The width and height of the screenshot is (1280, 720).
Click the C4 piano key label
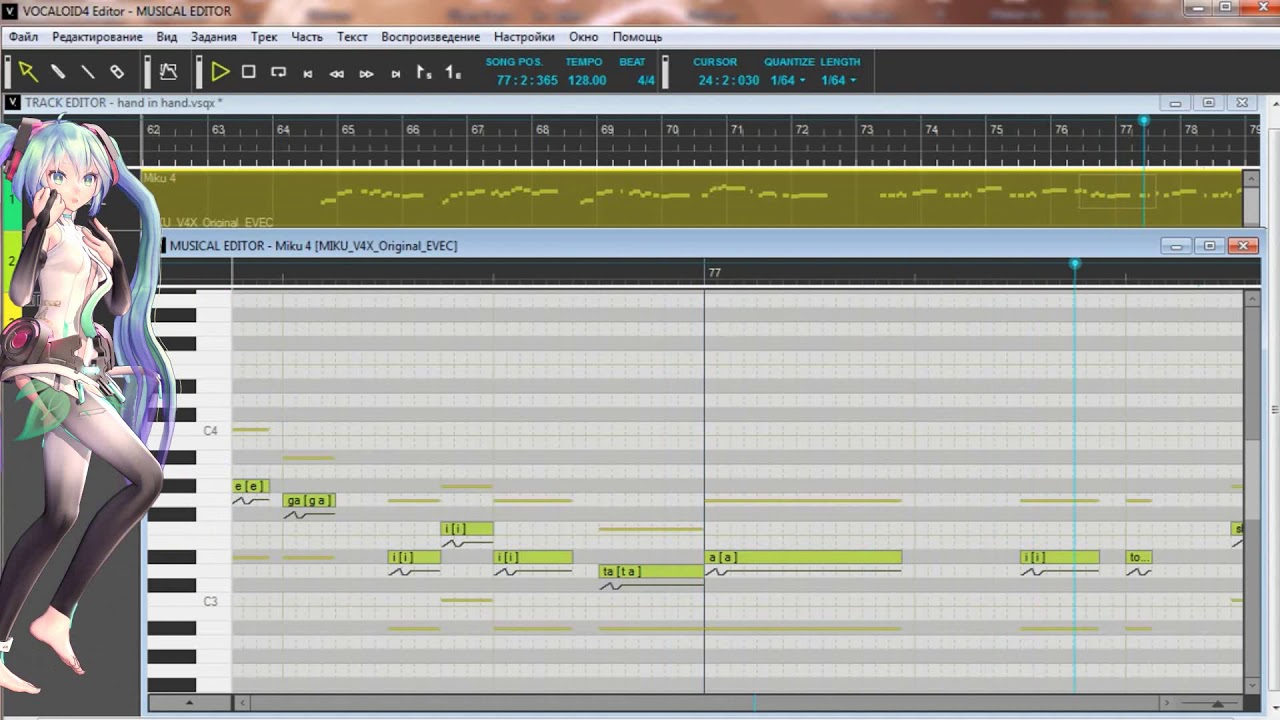coord(210,431)
